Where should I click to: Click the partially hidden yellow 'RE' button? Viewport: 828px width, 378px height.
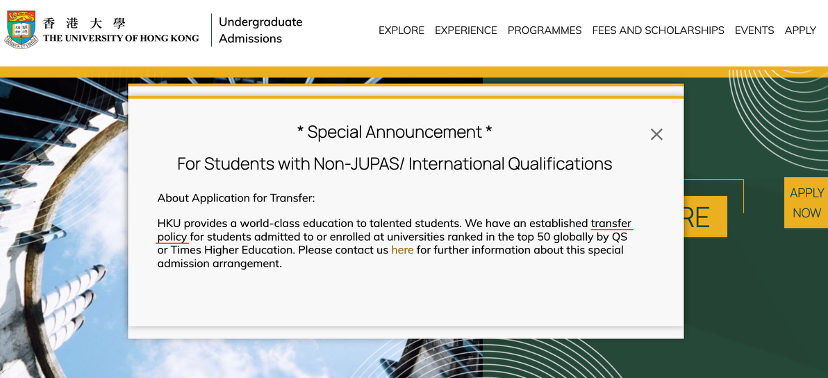[x=705, y=216]
